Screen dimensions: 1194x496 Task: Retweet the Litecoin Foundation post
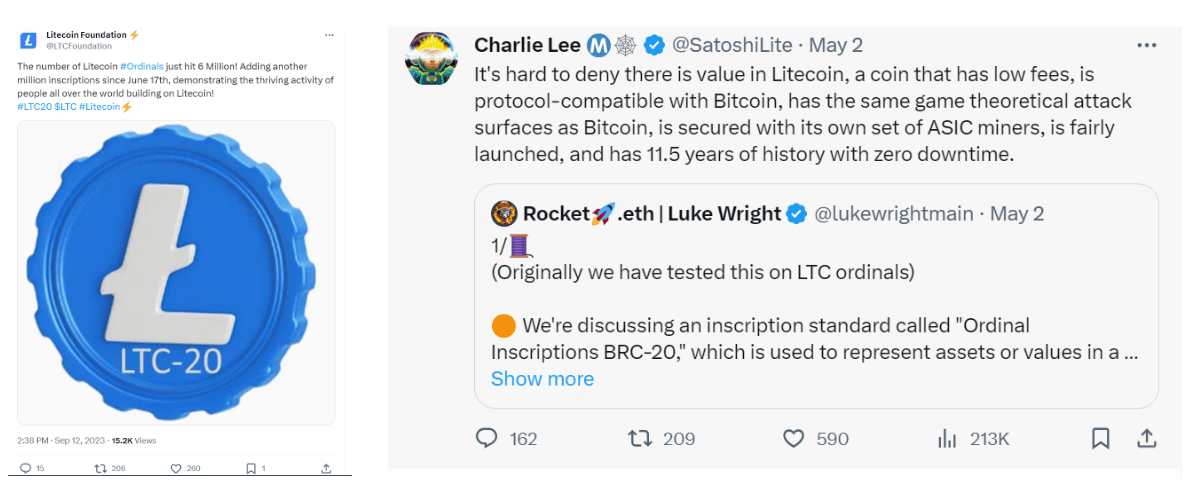[x=99, y=468]
